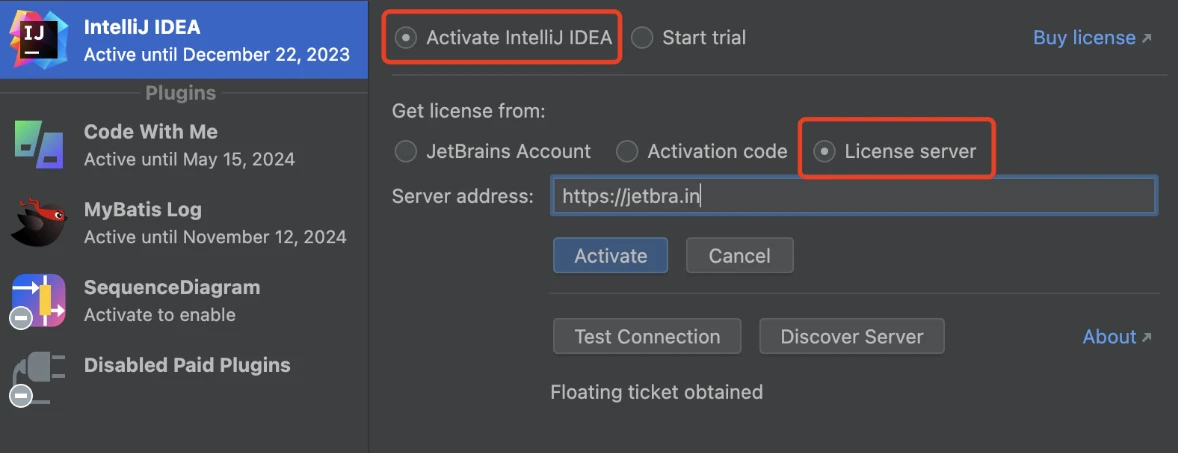Screen dimensions: 1178x453
Task: Choose the Start trial radio option
Action: point(642,38)
